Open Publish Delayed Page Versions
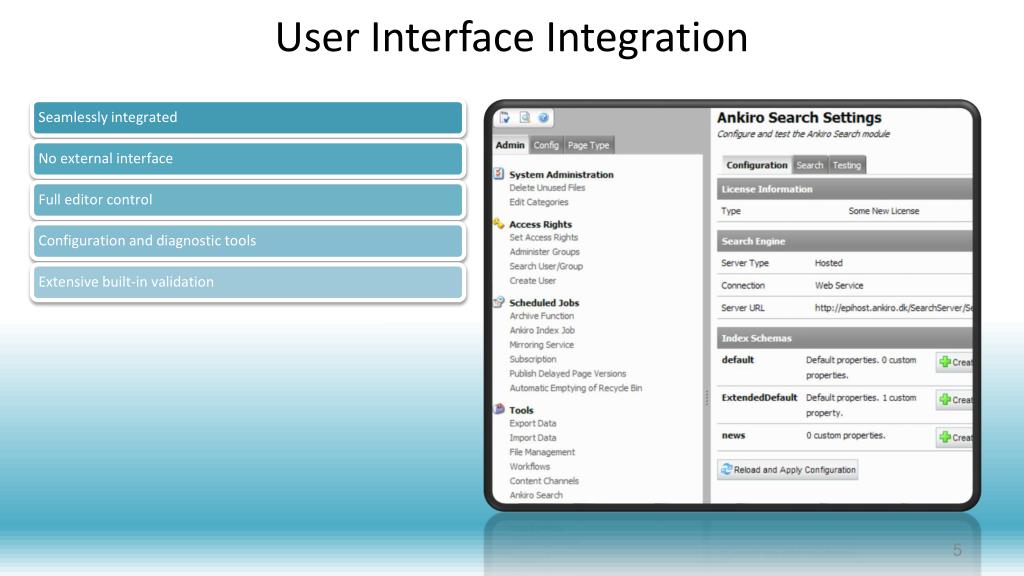The height and width of the screenshot is (576, 1024). point(568,373)
